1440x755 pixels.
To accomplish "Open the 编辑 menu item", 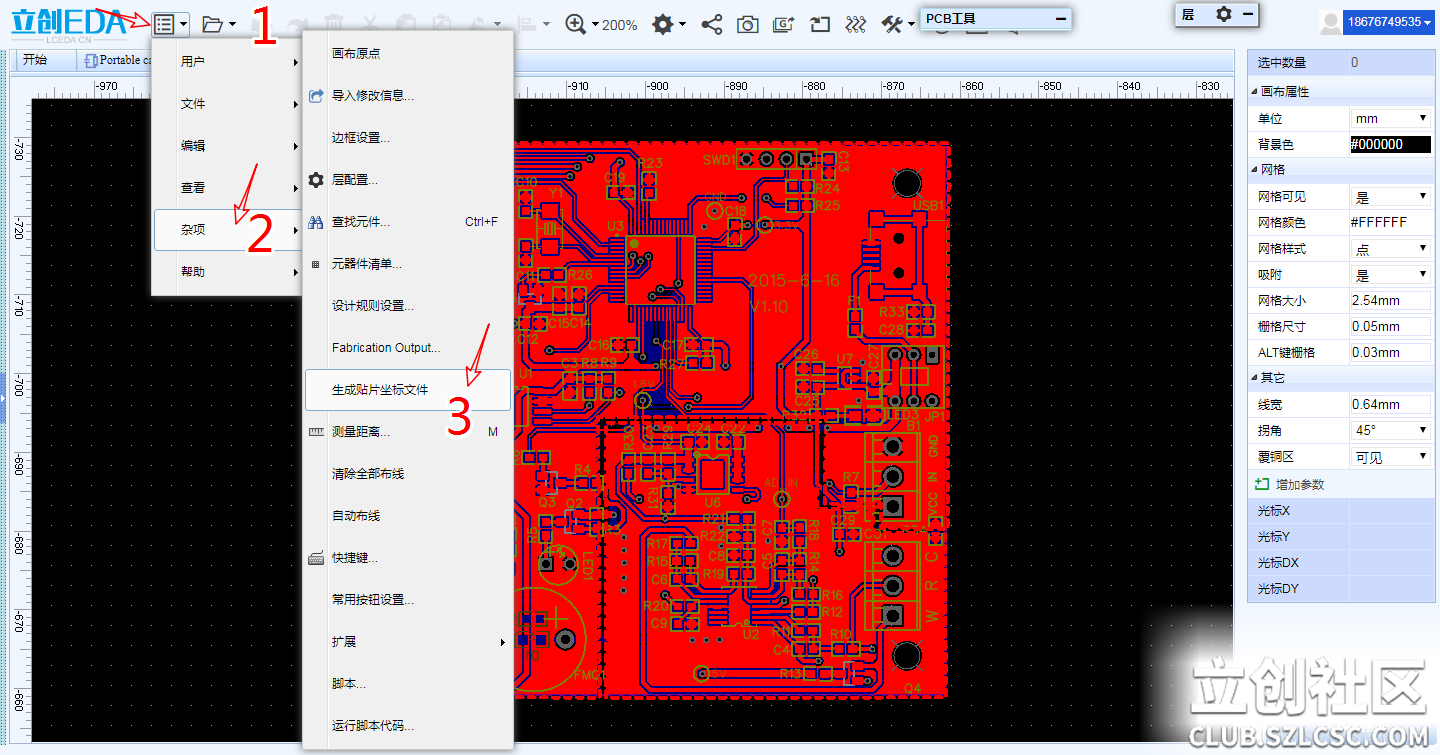I will [228, 146].
